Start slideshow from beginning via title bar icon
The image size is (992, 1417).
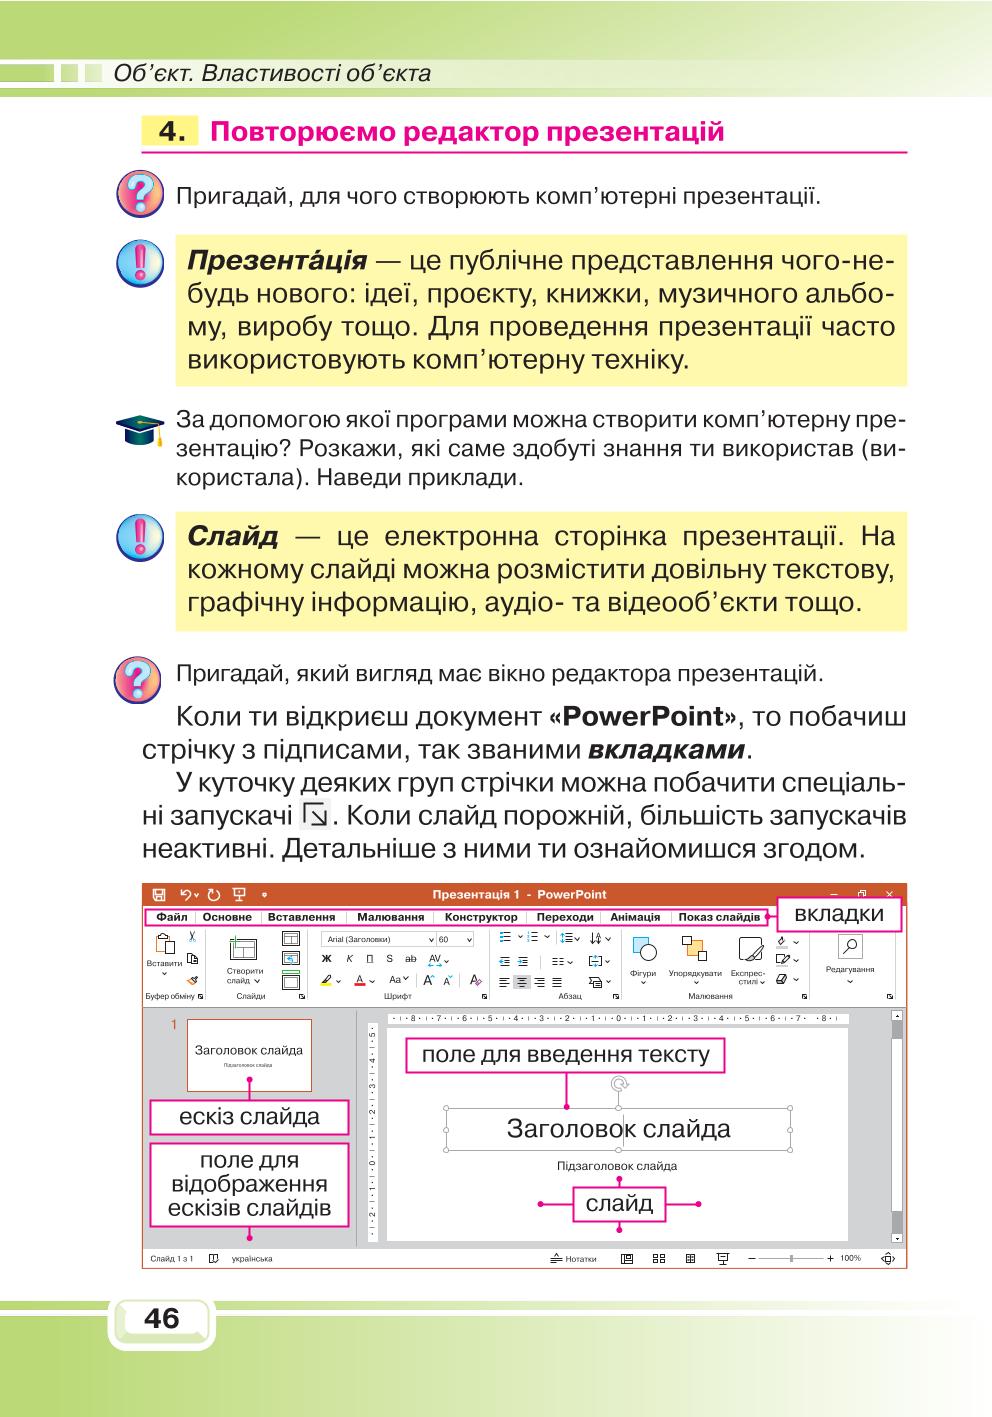(x=238, y=894)
